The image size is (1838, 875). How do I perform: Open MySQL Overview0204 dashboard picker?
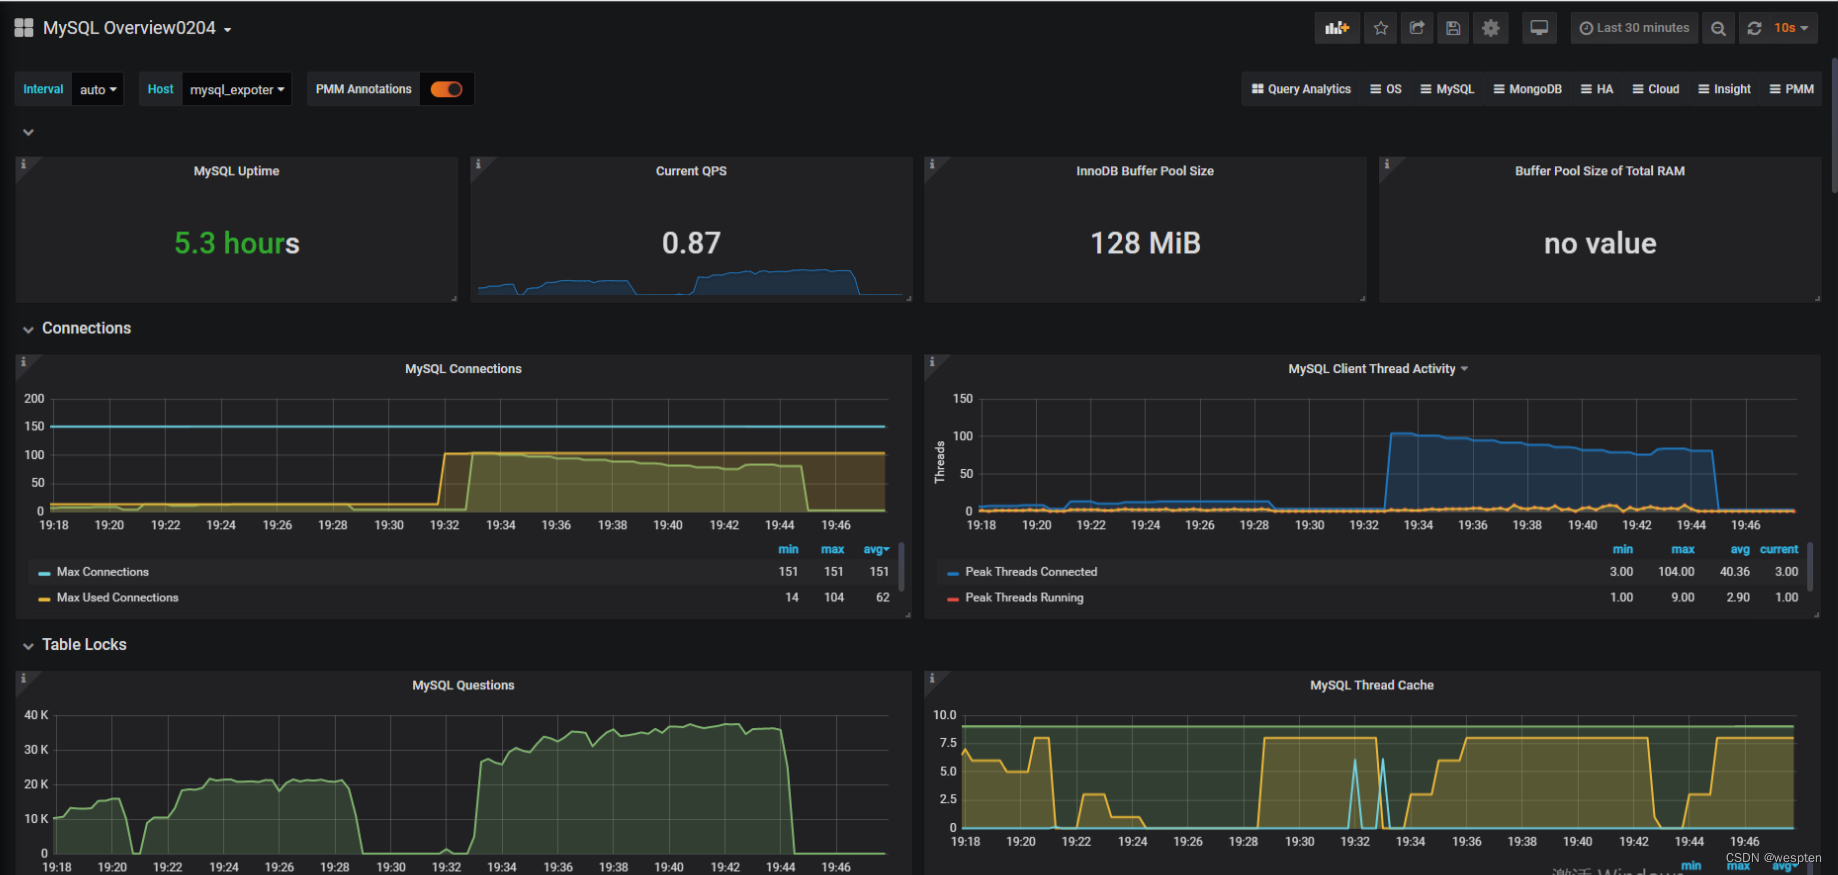[x=137, y=28]
